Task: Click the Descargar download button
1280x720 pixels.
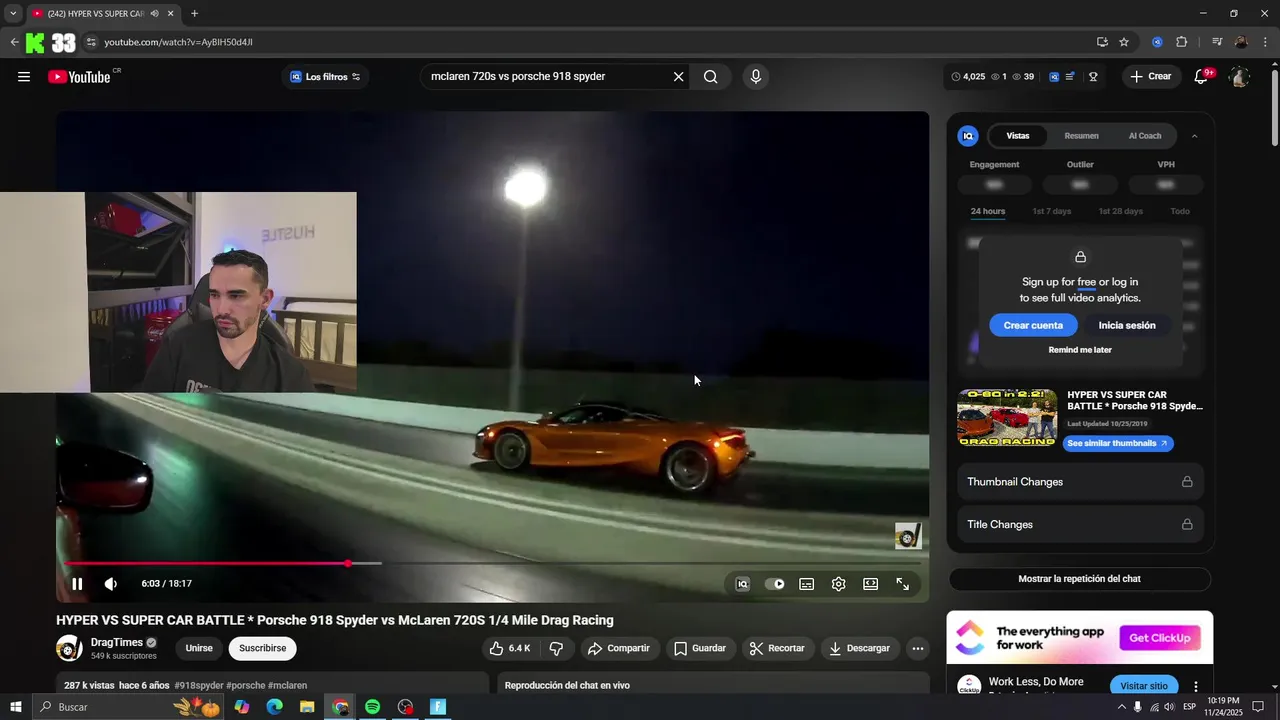Action: click(x=859, y=648)
